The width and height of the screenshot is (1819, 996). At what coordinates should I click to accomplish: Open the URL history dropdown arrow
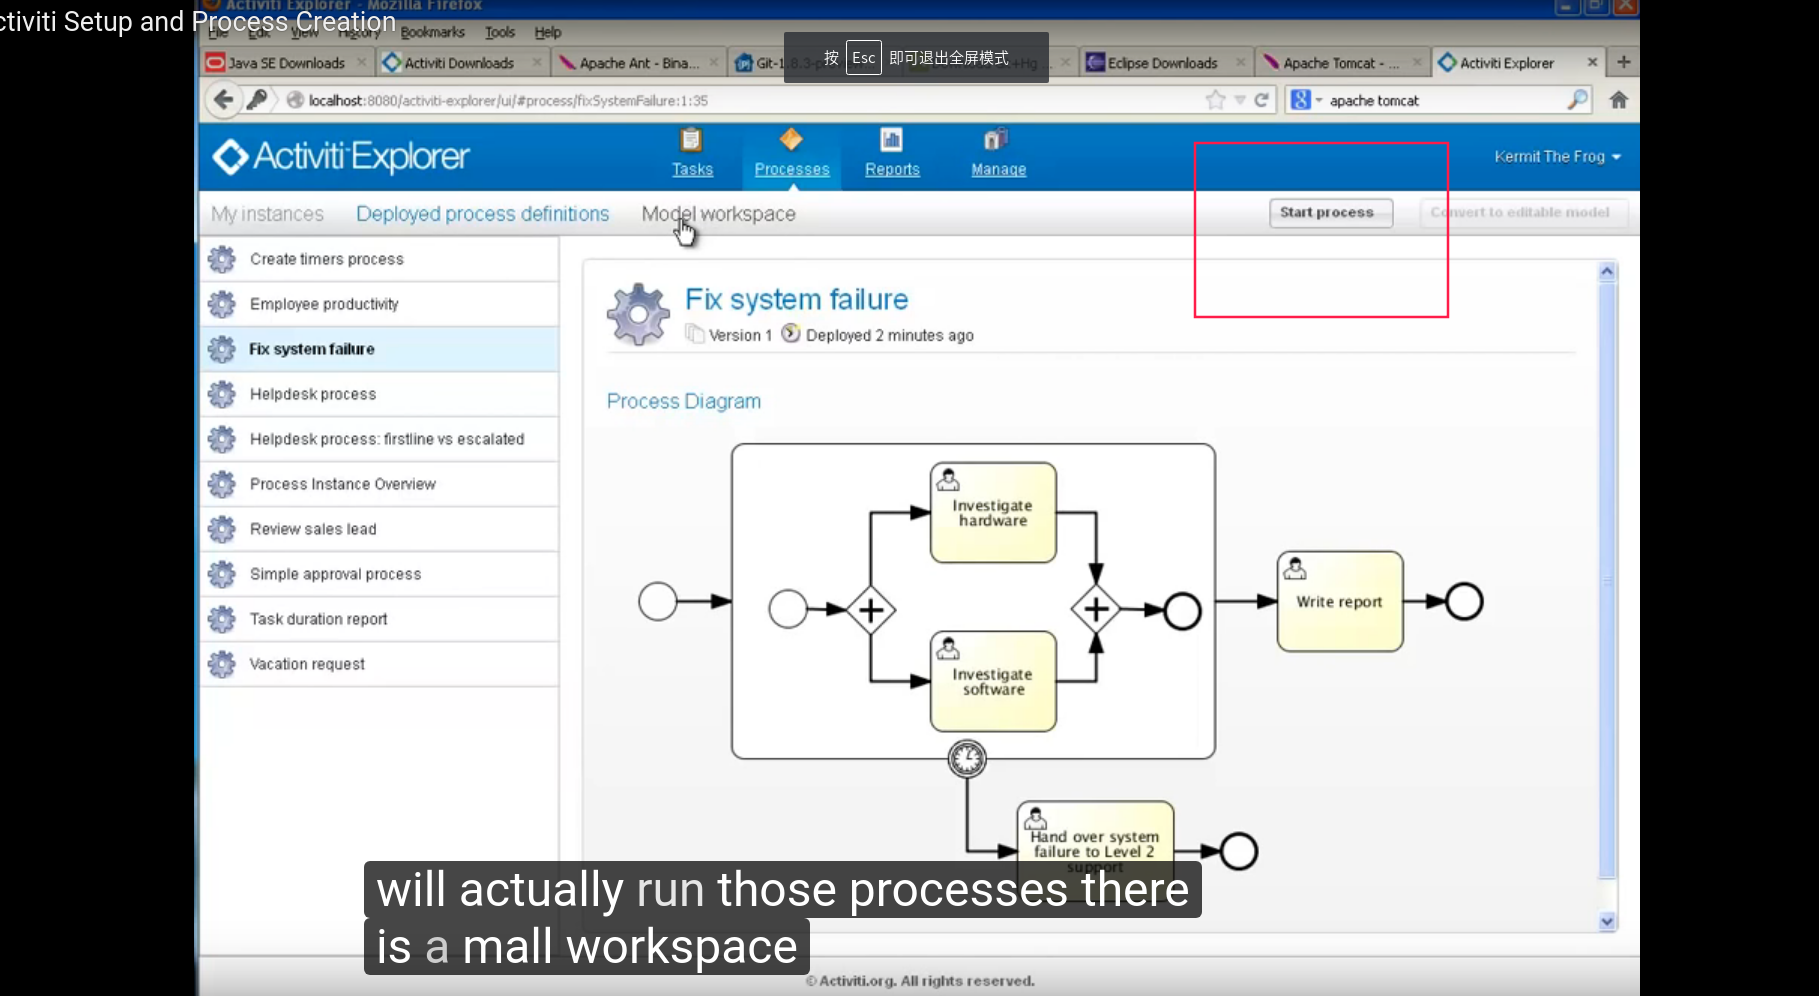pos(1240,100)
